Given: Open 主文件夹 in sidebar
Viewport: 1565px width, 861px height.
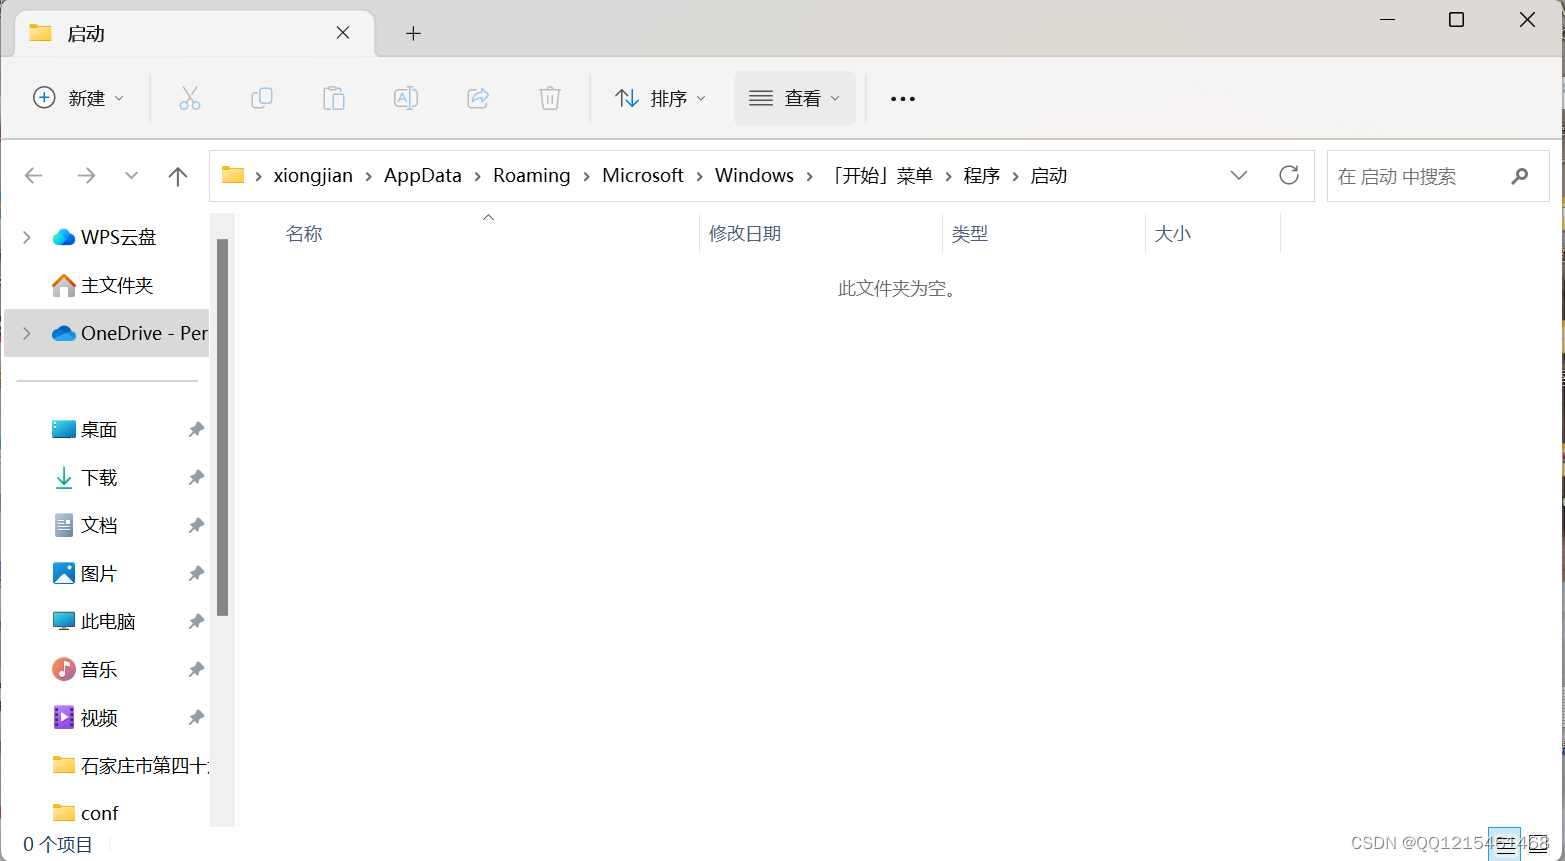Looking at the screenshot, I should click(x=117, y=285).
